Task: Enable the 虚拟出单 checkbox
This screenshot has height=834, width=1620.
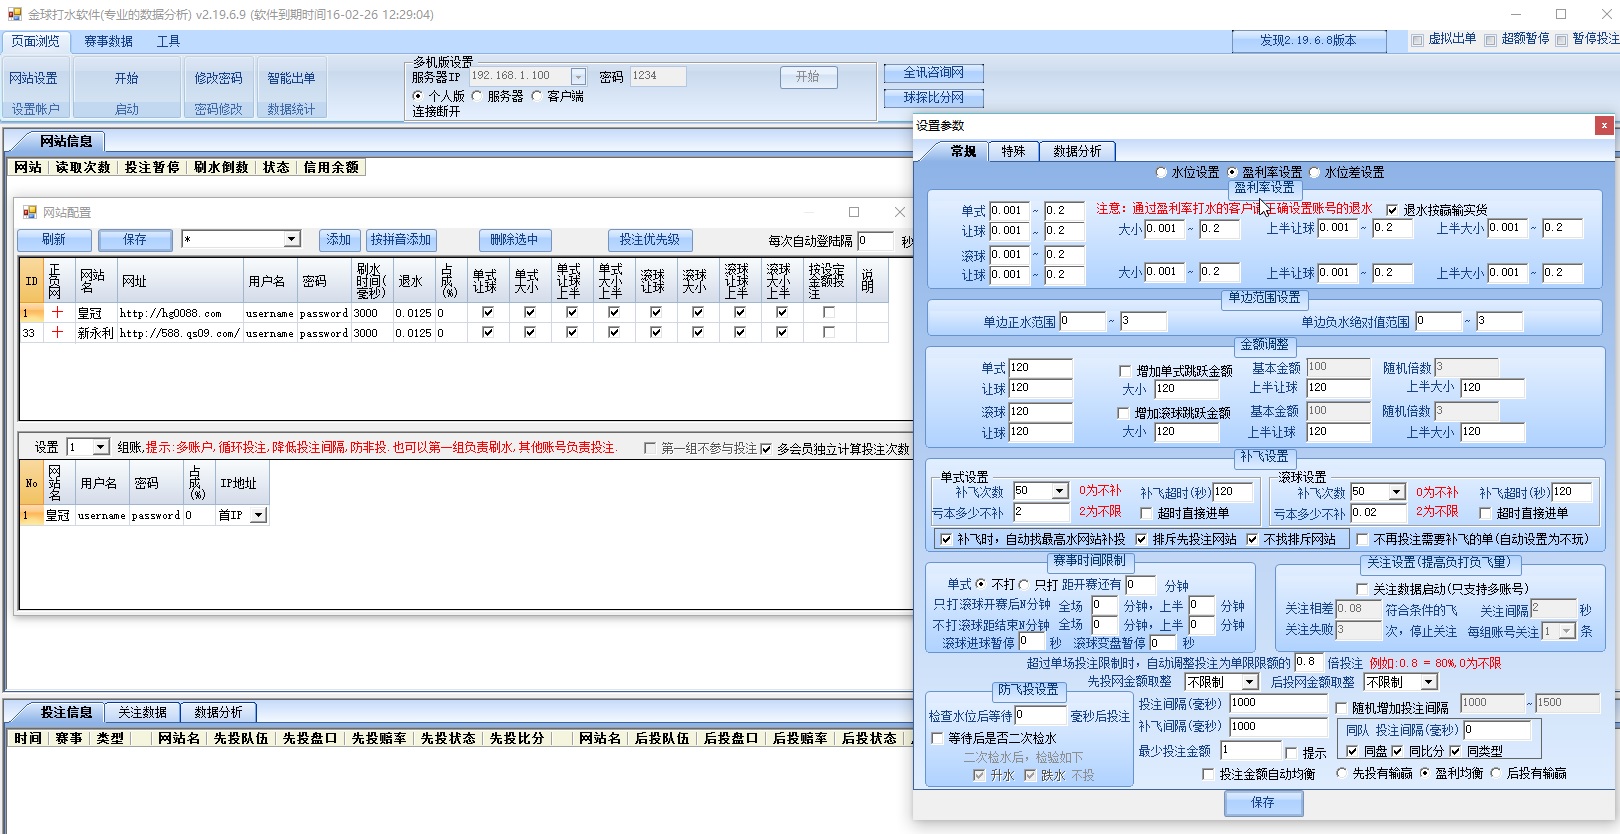Action: [1417, 40]
